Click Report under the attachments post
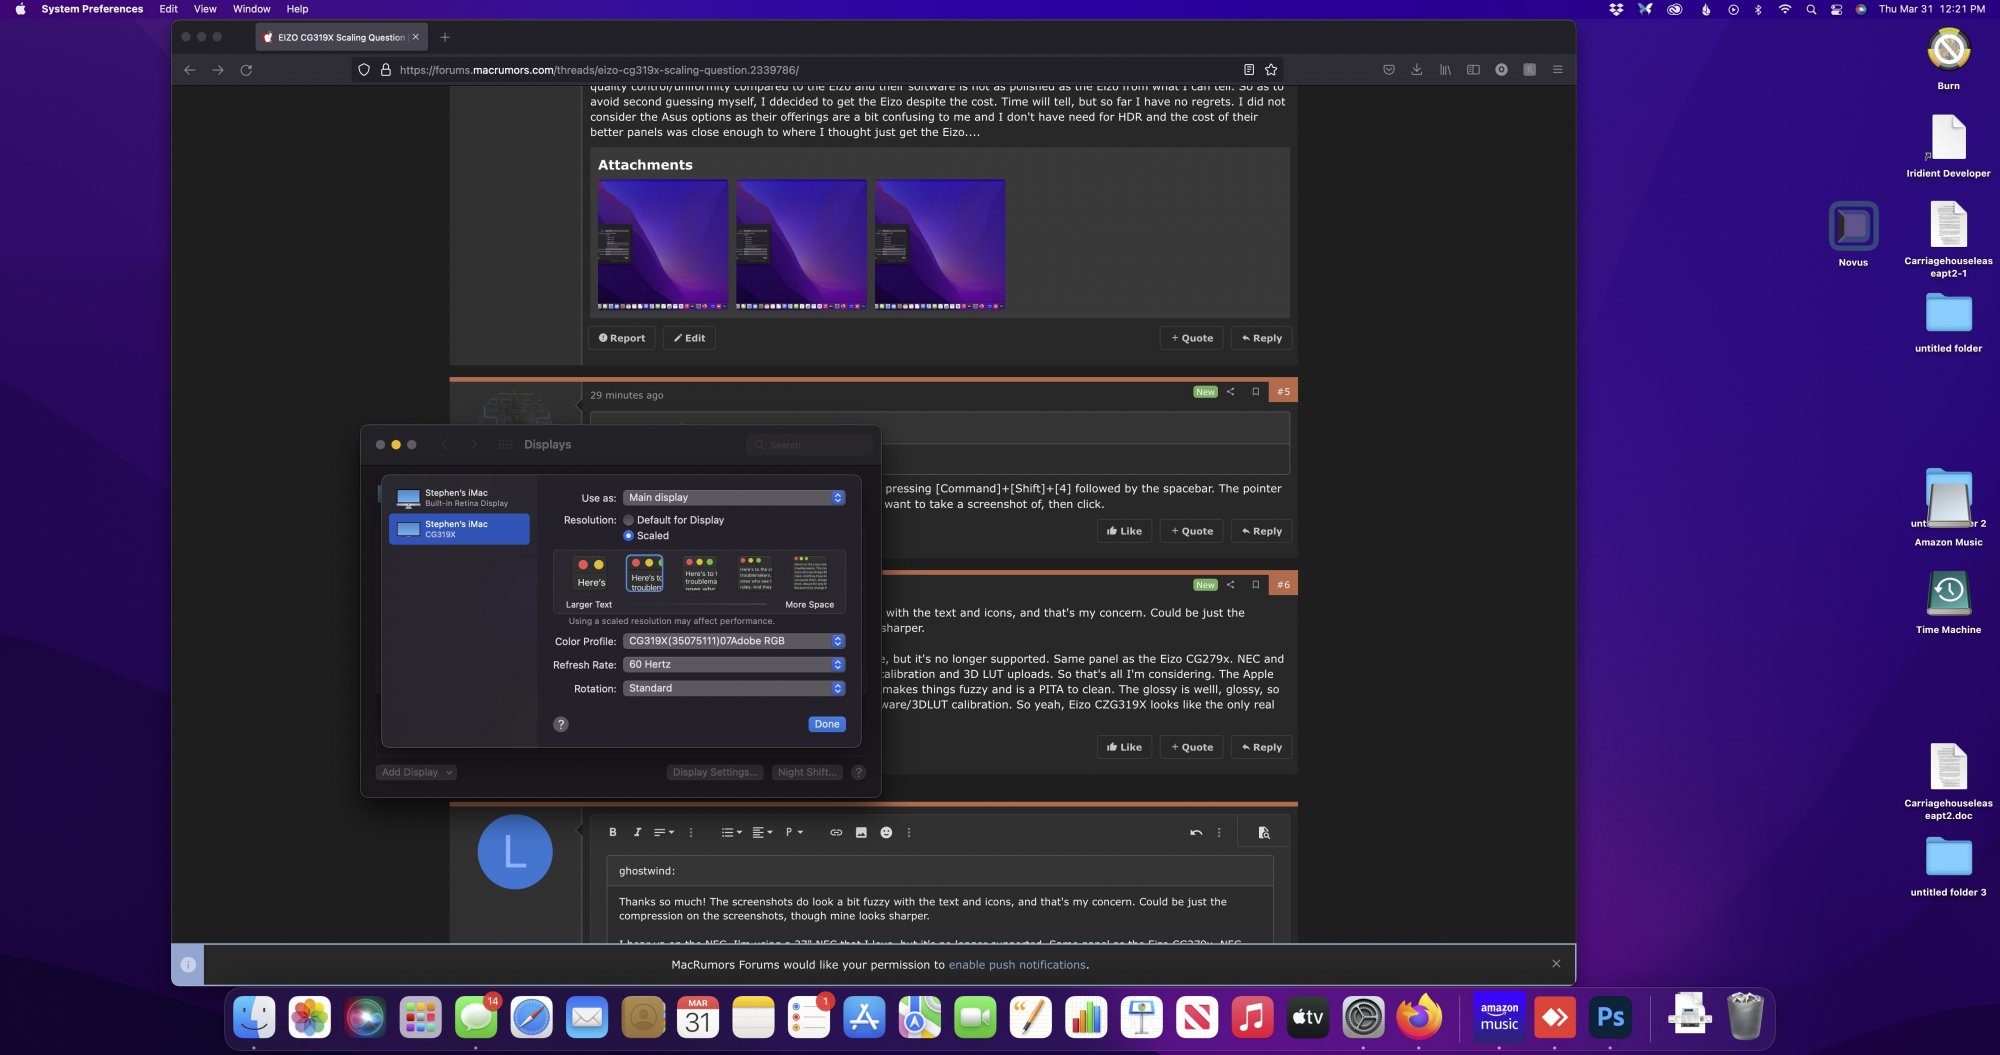 [x=622, y=338]
